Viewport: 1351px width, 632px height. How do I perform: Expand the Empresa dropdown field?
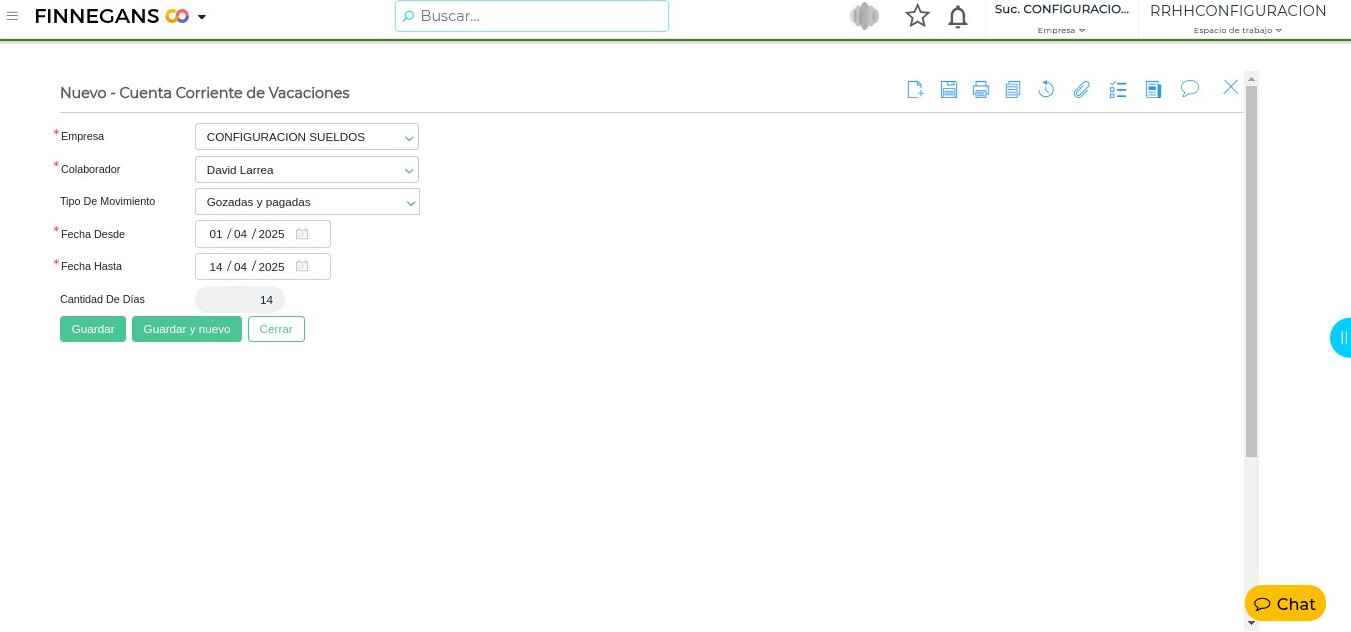tap(307, 137)
